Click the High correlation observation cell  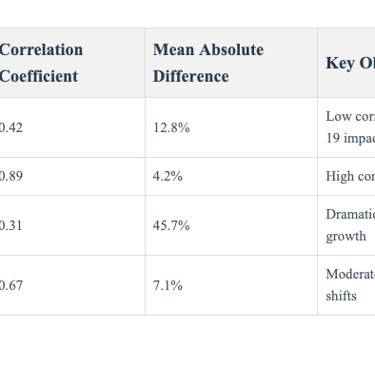(x=346, y=177)
